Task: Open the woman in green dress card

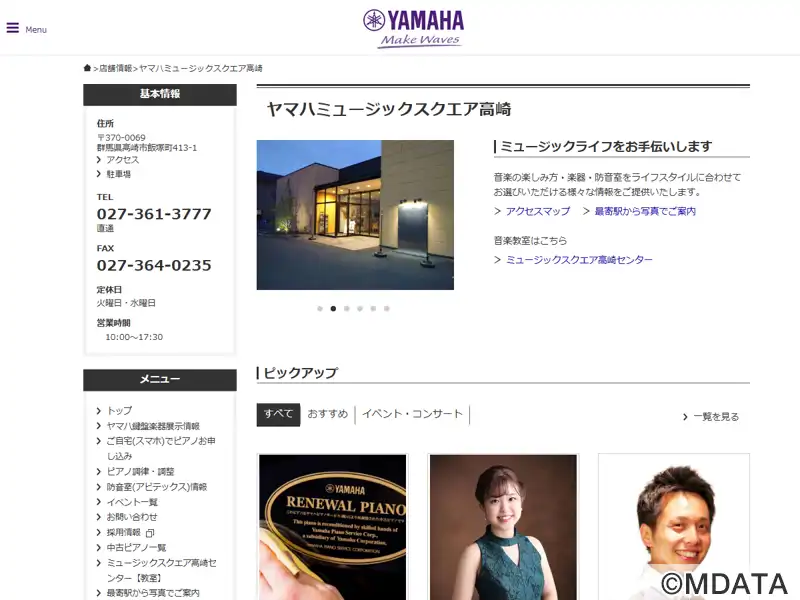Action: [503, 527]
